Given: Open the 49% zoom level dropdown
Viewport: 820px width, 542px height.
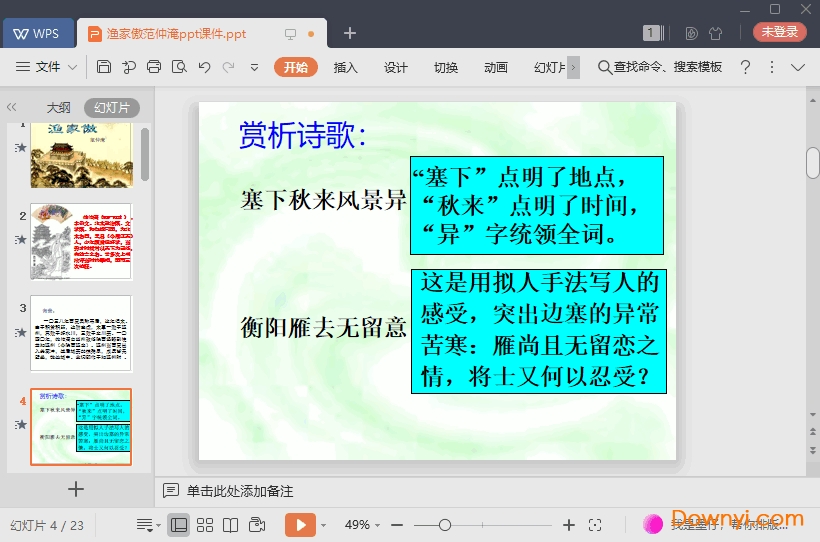Looking at the screenshot, I should [362, 525].
